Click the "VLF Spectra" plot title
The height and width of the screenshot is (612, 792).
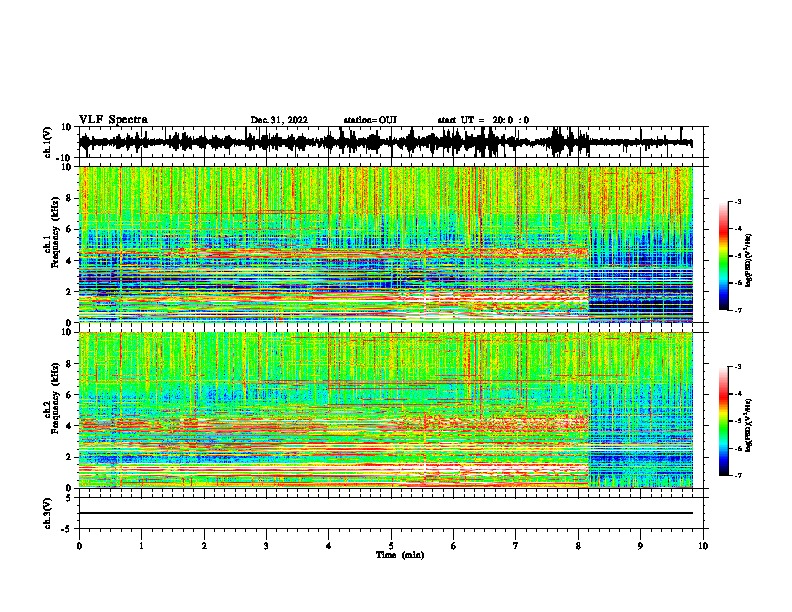click(x=113, y=120)
